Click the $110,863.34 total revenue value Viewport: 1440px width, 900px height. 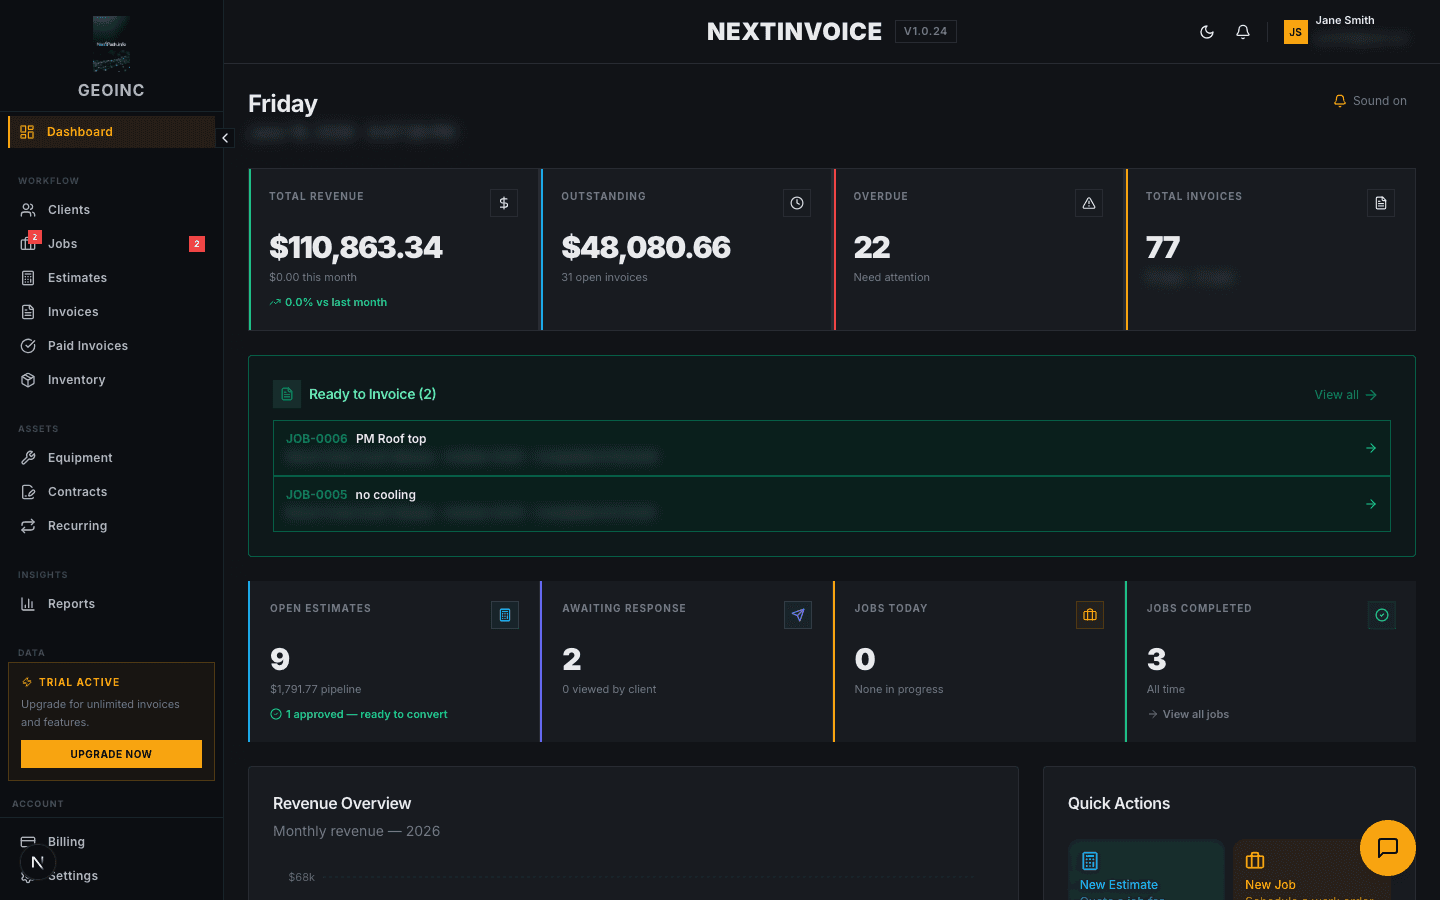pyautogui.click(x=356, y=247)
